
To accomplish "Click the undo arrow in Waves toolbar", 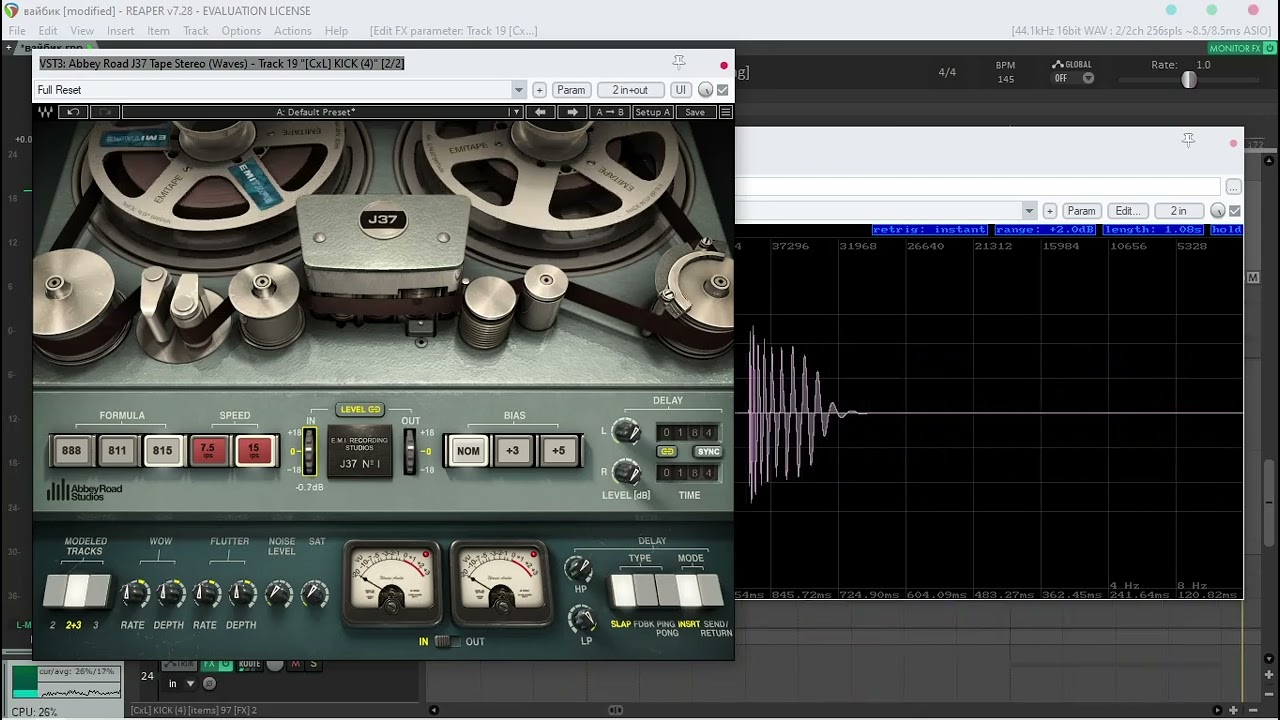I will (x=73, y=112).
